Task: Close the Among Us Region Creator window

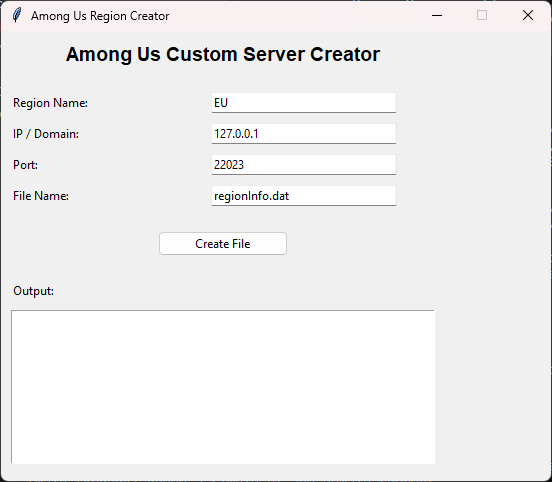Action: [x=528, y=15]
